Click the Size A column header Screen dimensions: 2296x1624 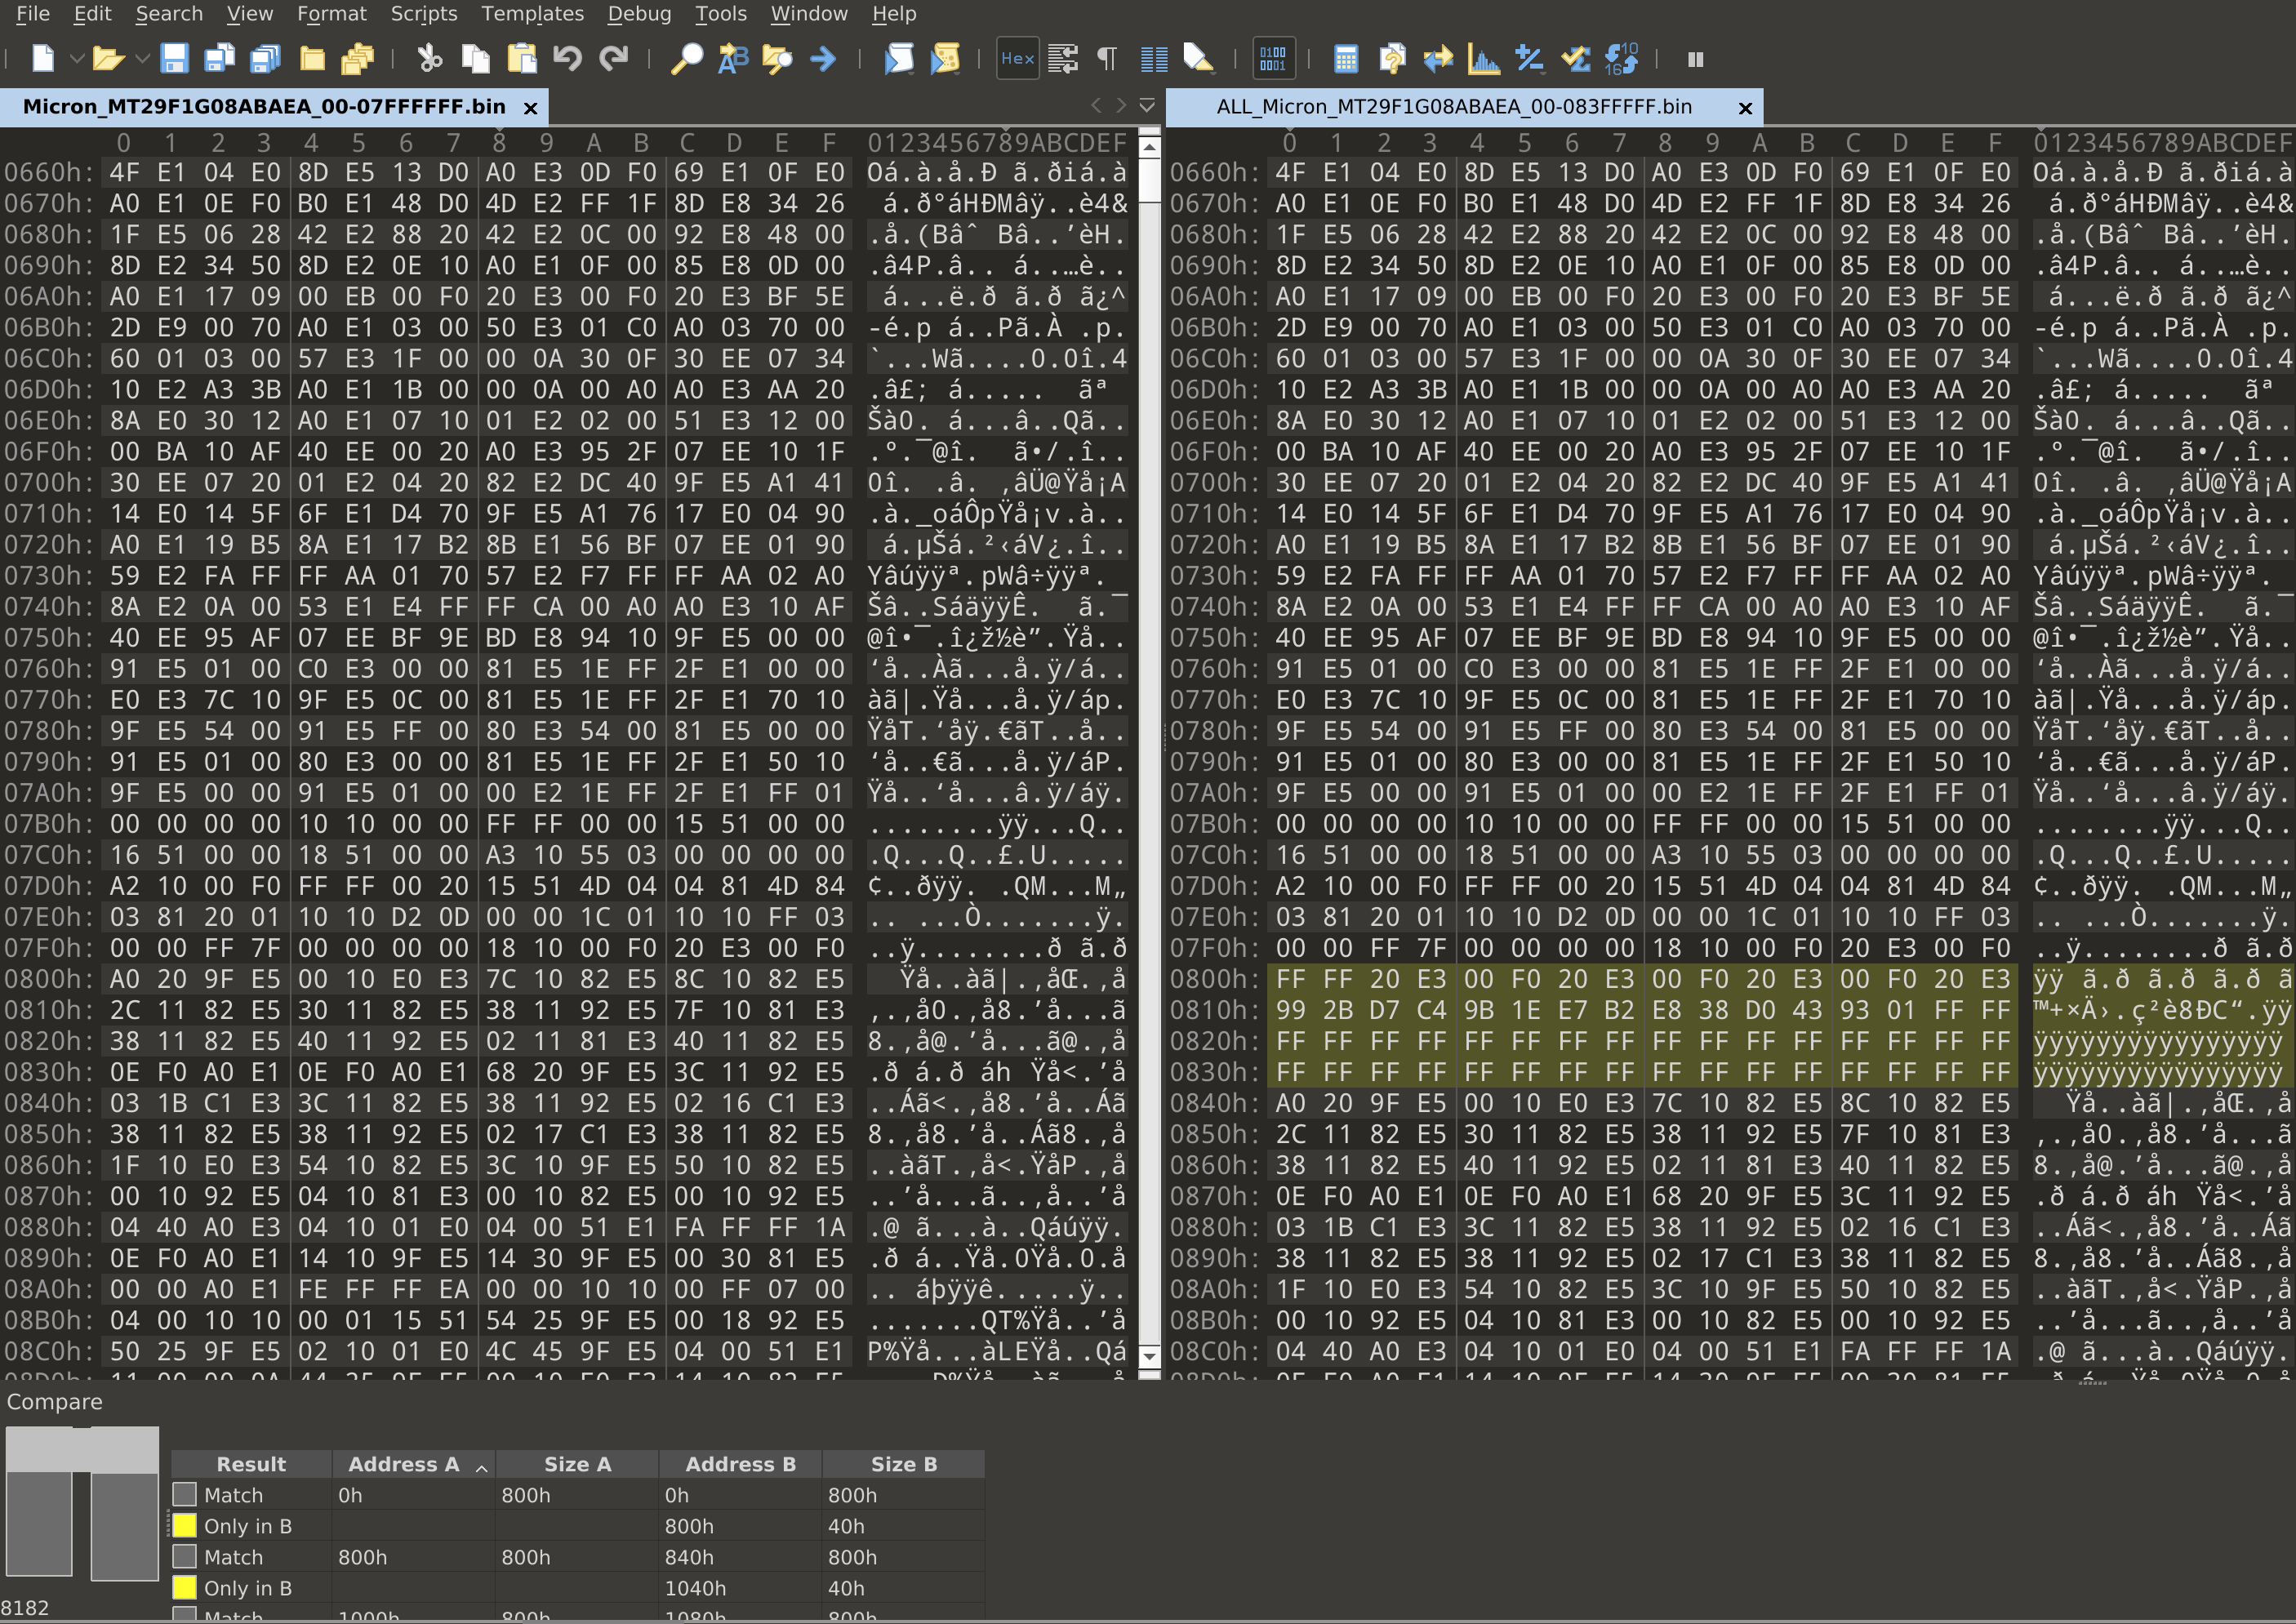click(x=577, y=1464)
